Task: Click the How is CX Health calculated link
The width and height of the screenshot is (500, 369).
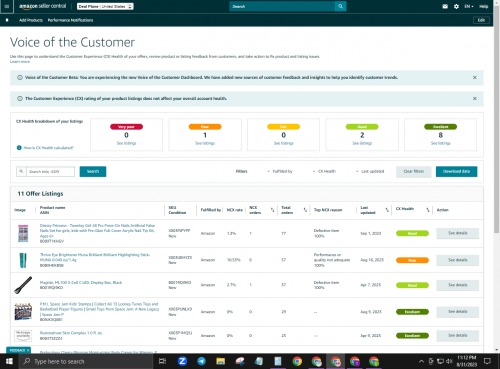Action: (x=48, y=148)
